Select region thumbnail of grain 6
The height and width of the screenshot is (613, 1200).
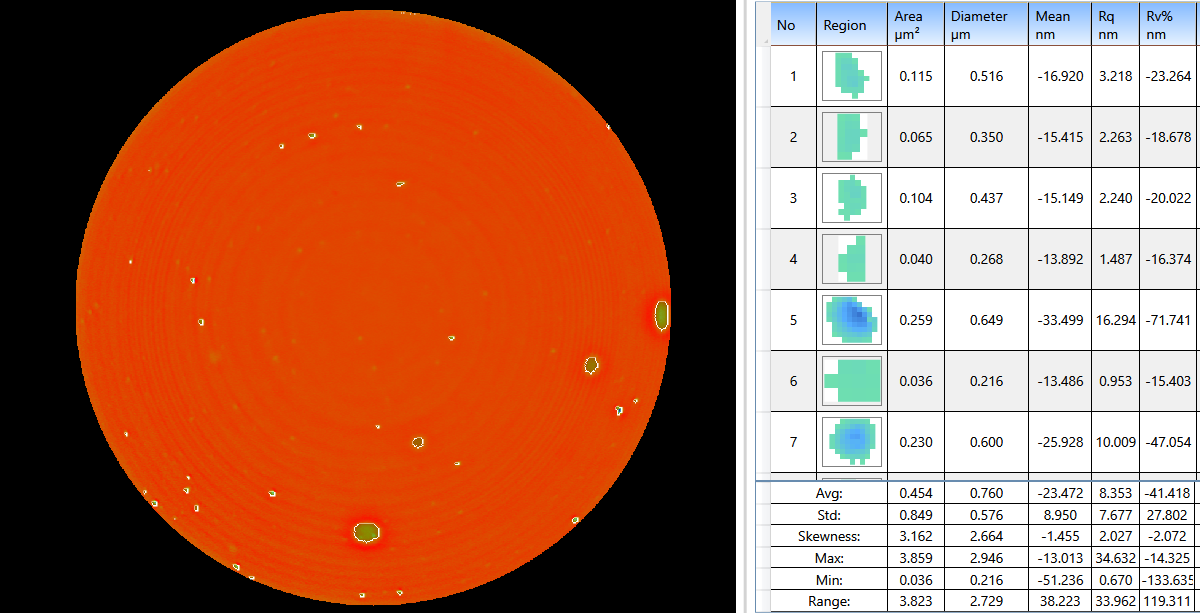(851, 381)
